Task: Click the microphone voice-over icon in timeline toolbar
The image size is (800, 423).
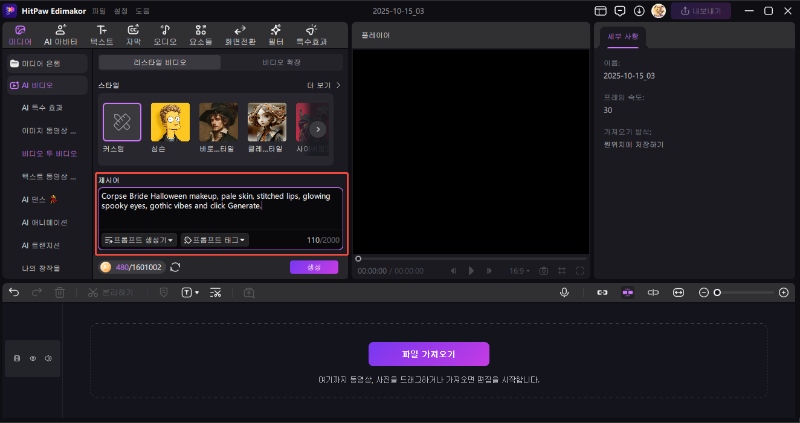Action: pos(564,292)
